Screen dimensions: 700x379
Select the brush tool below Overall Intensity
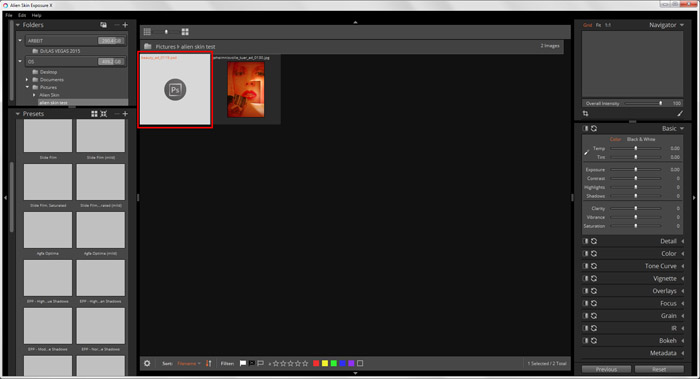[679, 114]
